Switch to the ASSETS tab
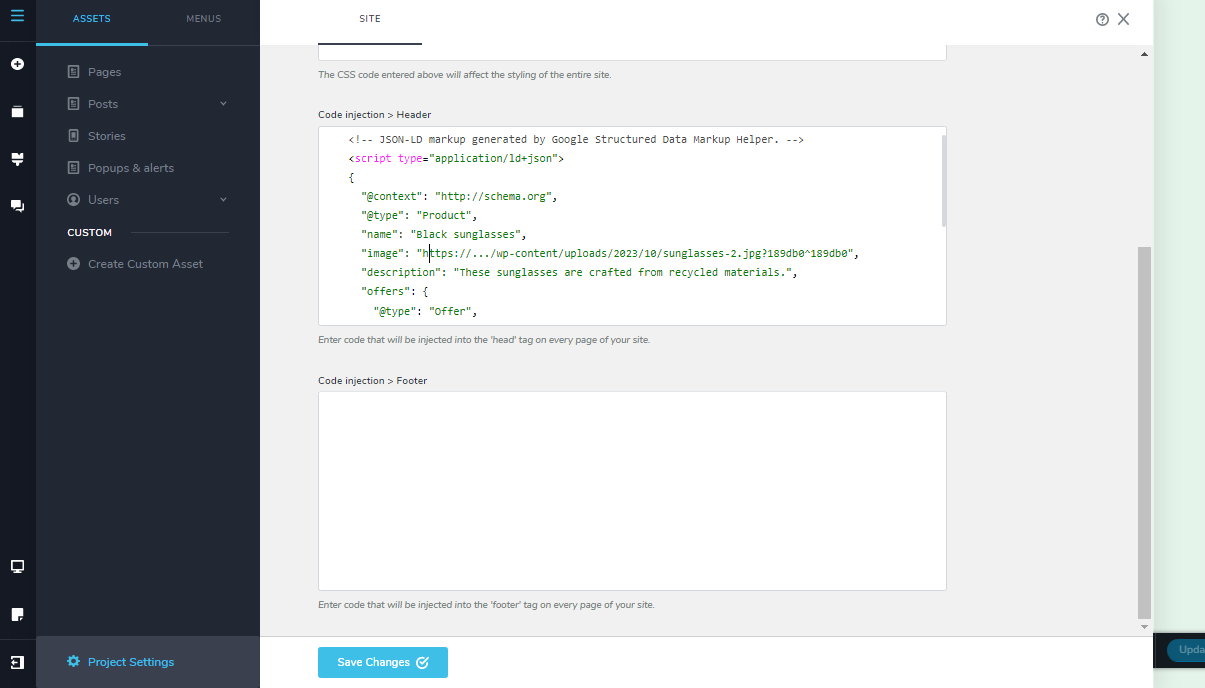The width and height of the screenshot is (1205, 688). 92,19
